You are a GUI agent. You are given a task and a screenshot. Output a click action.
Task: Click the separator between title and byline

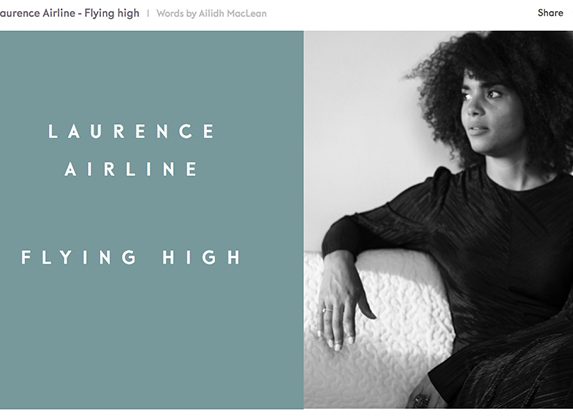click(148, 14)
